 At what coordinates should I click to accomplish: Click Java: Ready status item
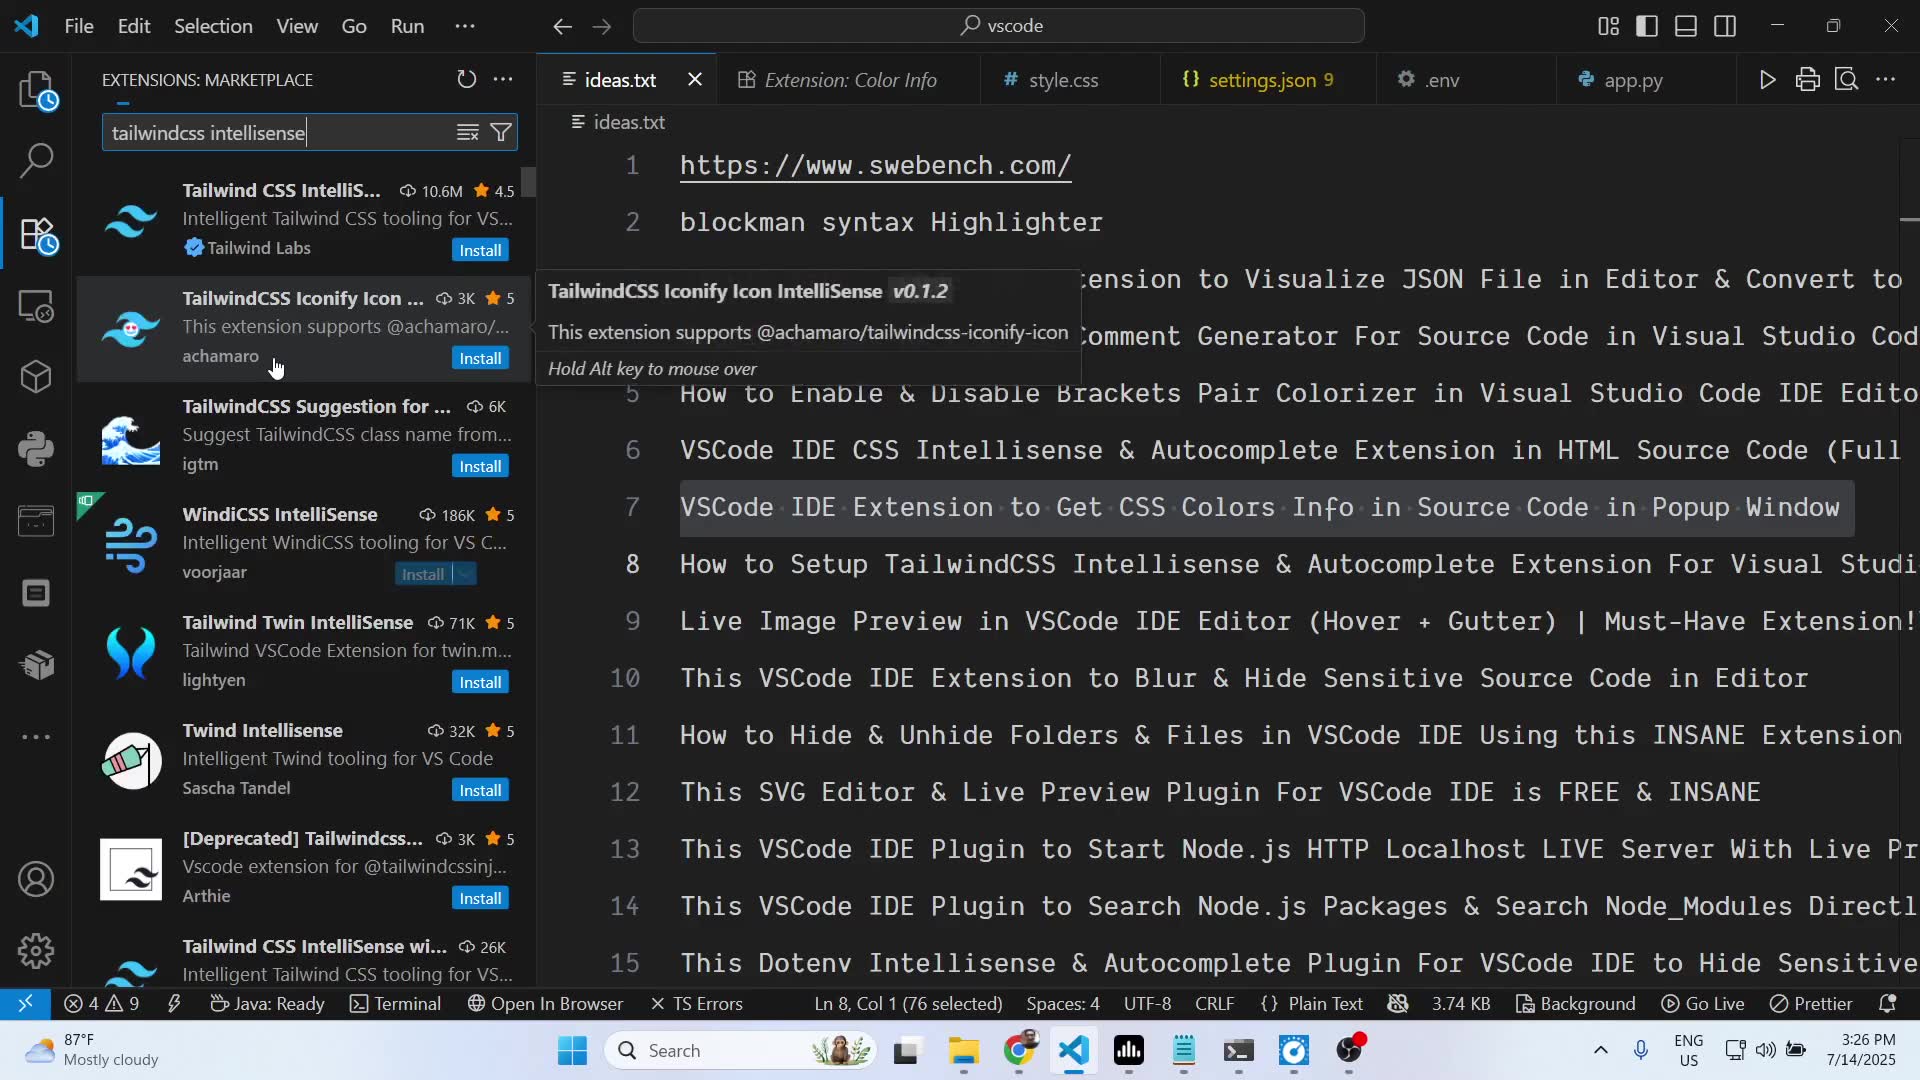267,1004
